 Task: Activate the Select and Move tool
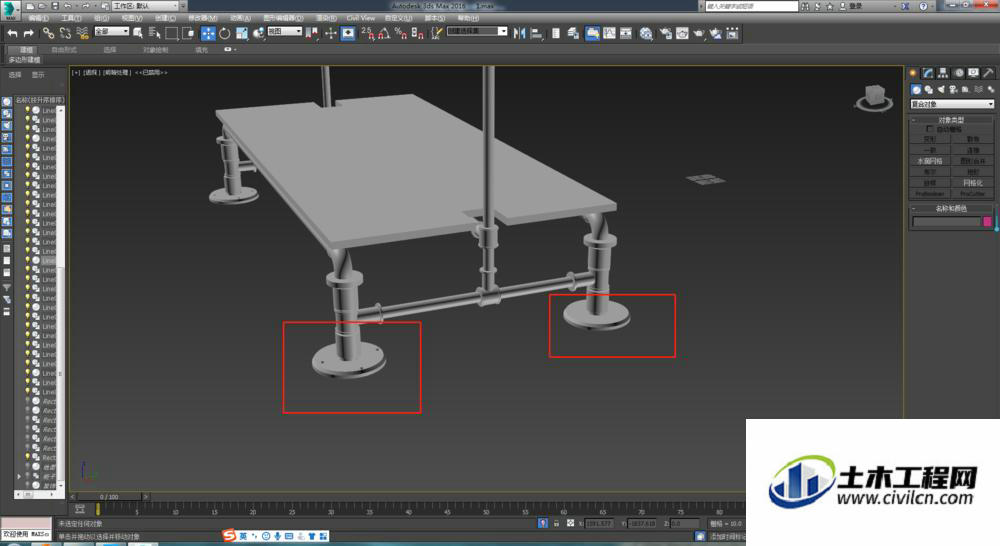208,33
